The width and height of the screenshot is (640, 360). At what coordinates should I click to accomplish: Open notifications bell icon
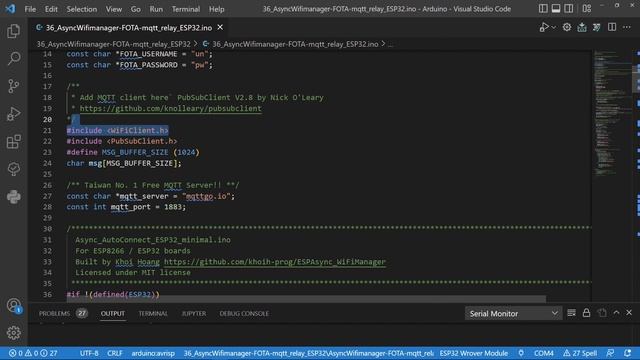[x=627, y=353]
